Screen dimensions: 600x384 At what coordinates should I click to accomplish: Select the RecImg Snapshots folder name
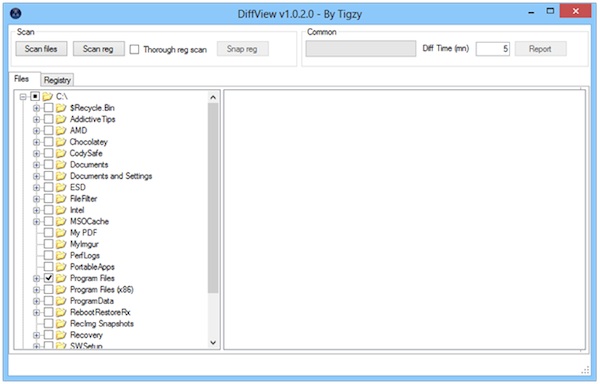point(102,324)
